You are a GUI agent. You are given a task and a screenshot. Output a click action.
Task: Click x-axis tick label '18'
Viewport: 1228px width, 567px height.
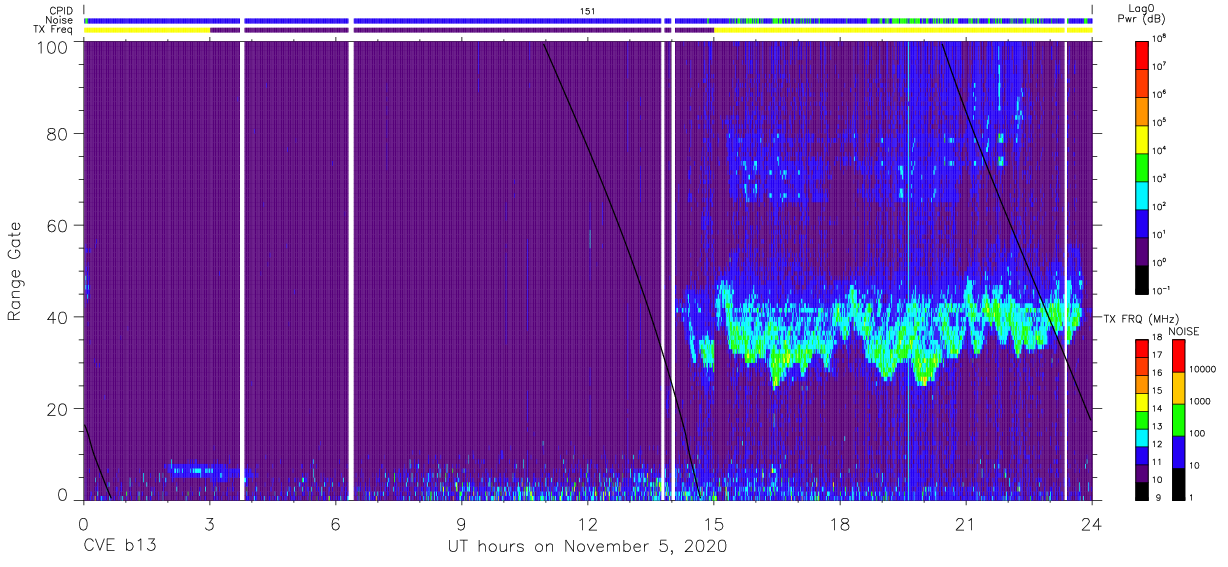pos(840,523)
